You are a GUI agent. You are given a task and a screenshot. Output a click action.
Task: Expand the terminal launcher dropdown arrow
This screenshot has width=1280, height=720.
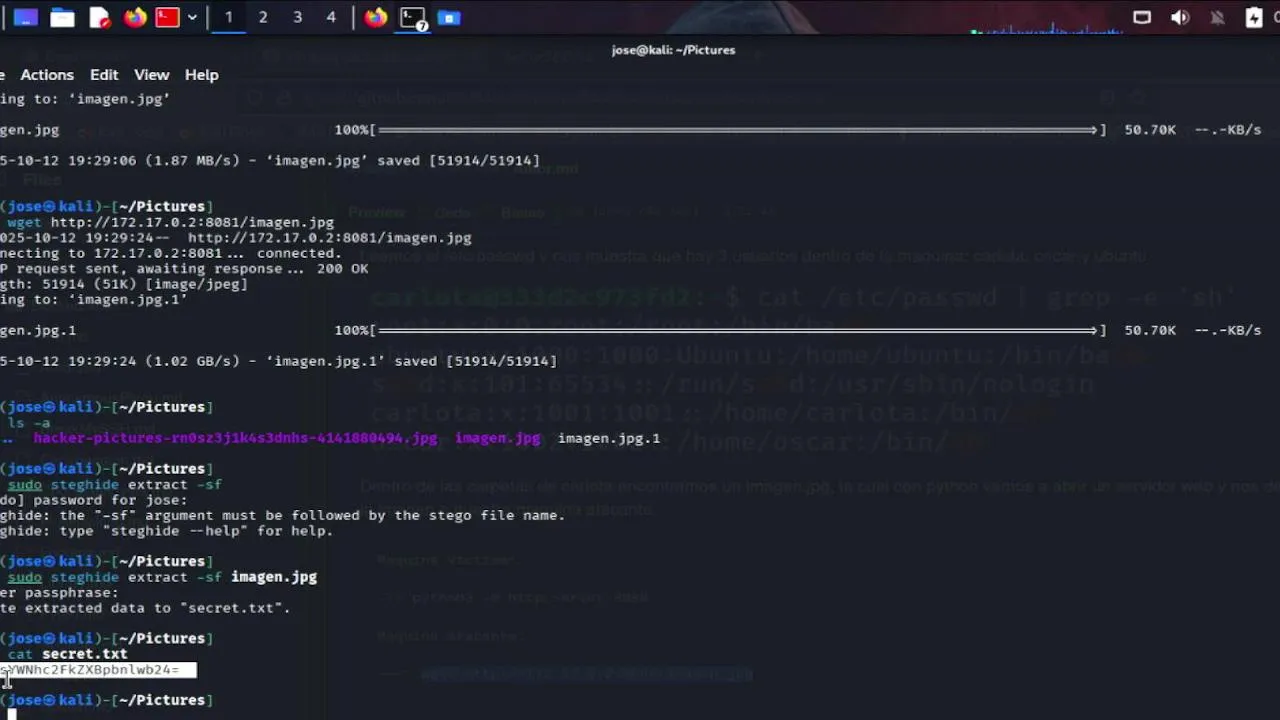coord(192,17)
